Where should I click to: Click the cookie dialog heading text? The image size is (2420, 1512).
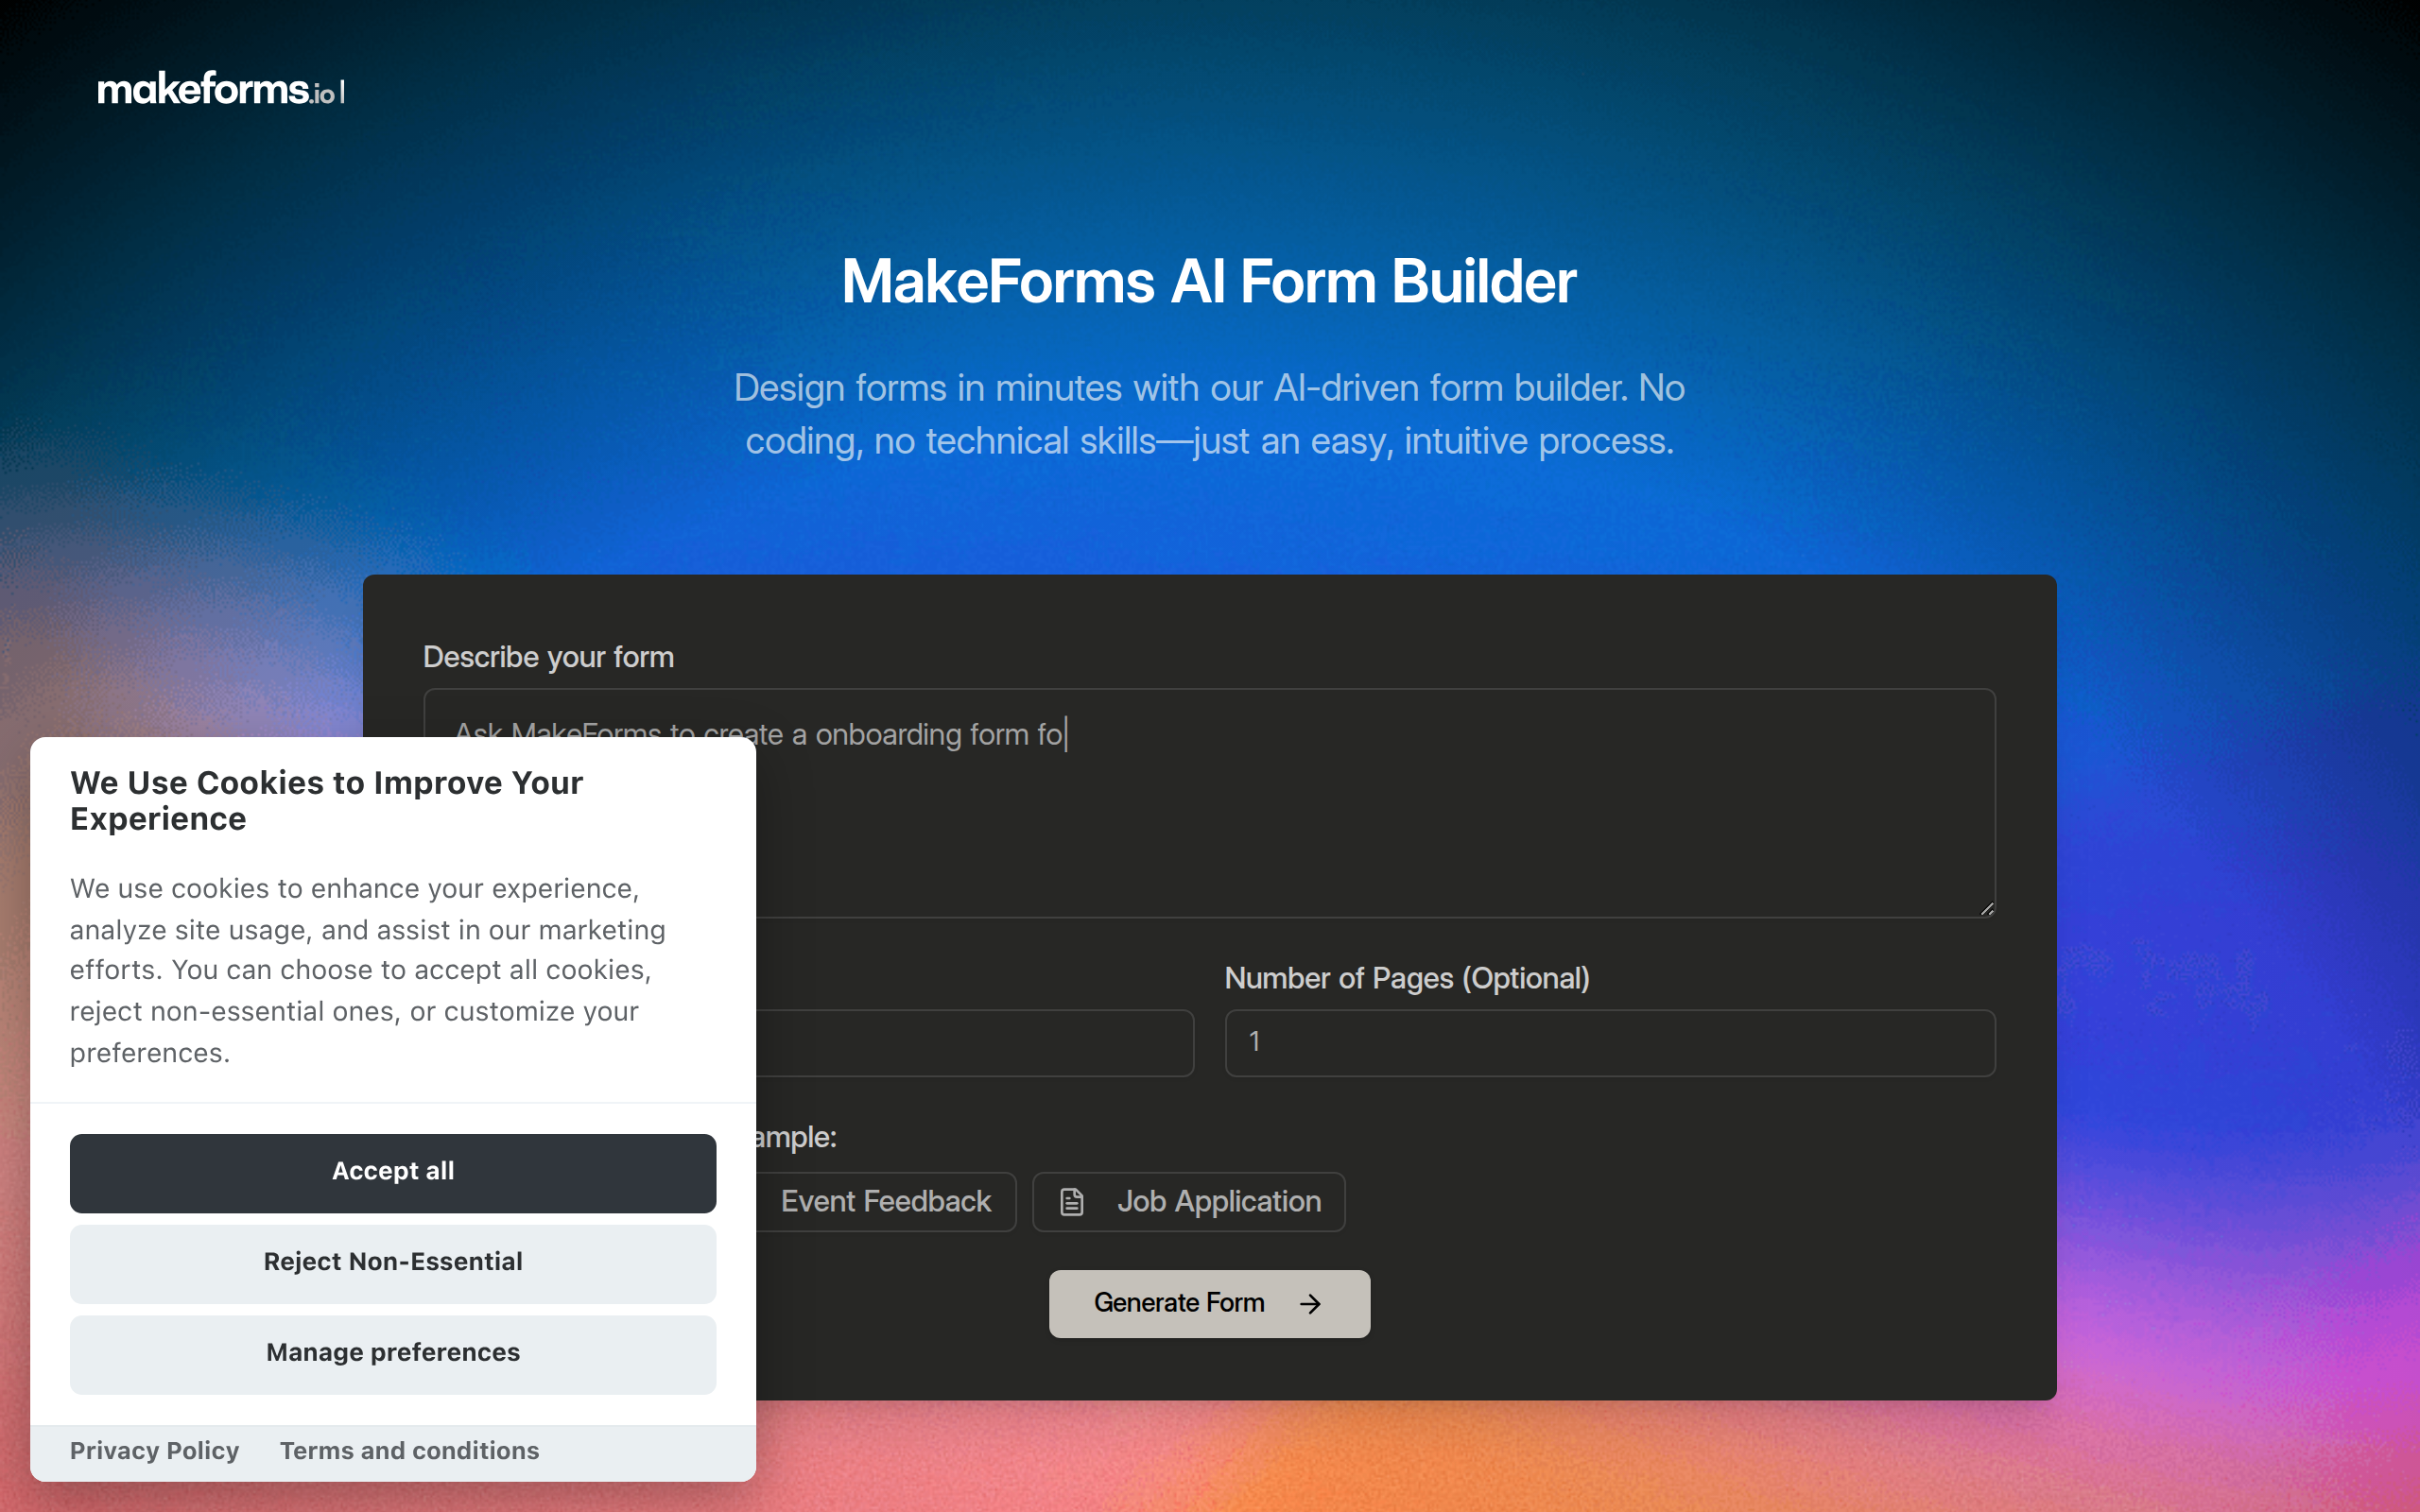[x=326, y=800]
